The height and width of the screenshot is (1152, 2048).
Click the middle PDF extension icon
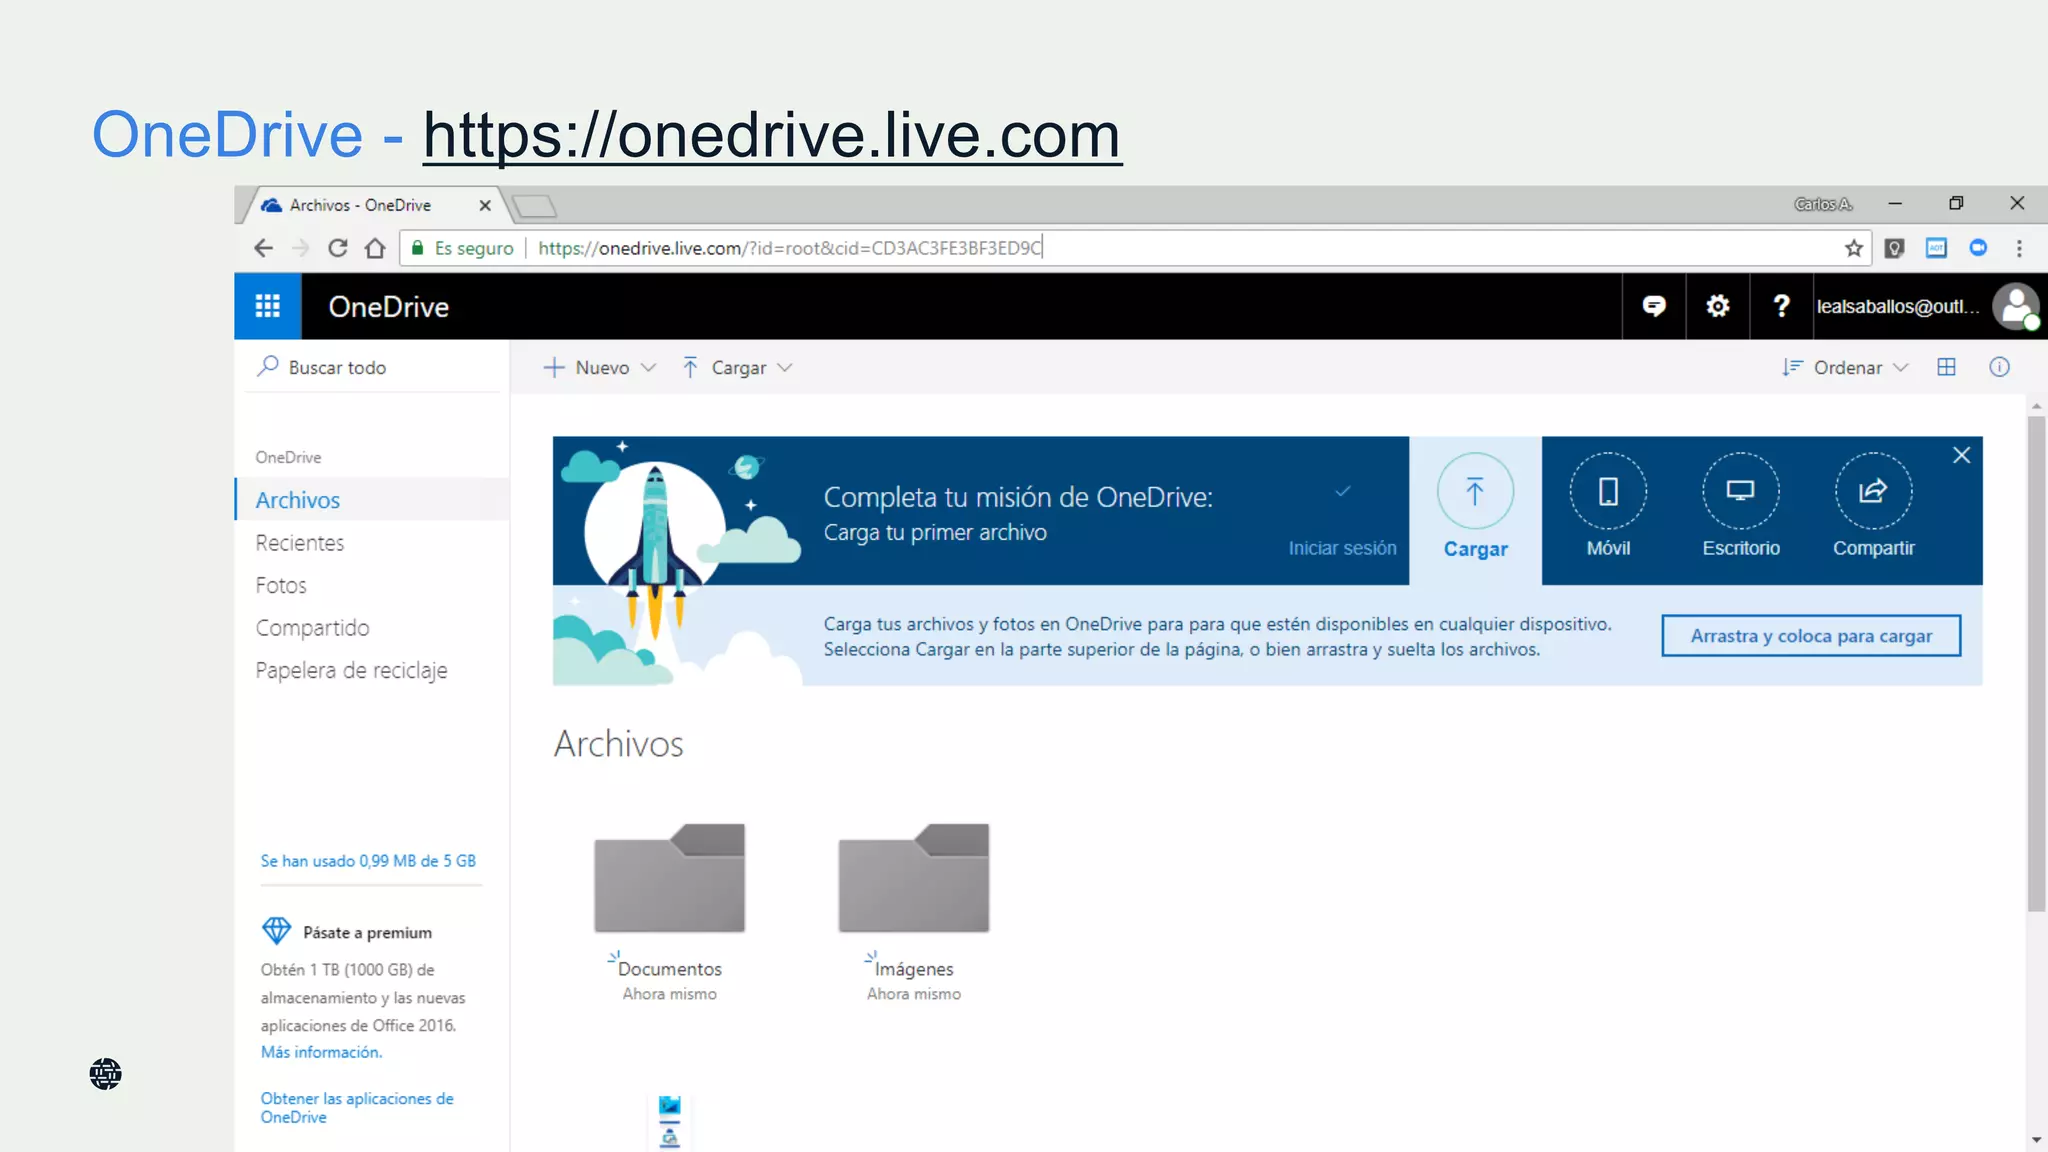tap(1936, 248)
